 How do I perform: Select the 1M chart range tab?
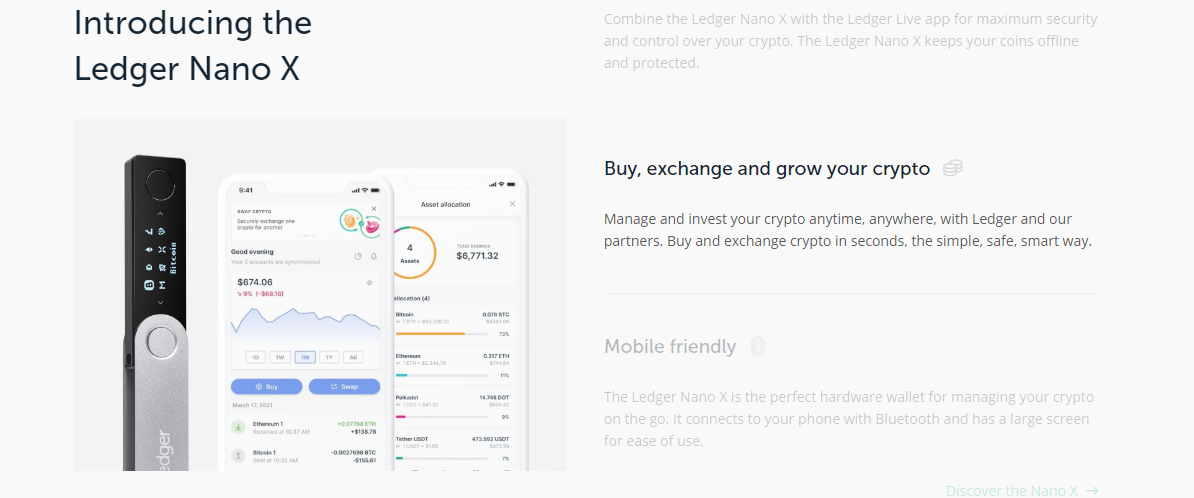(305, 357)
